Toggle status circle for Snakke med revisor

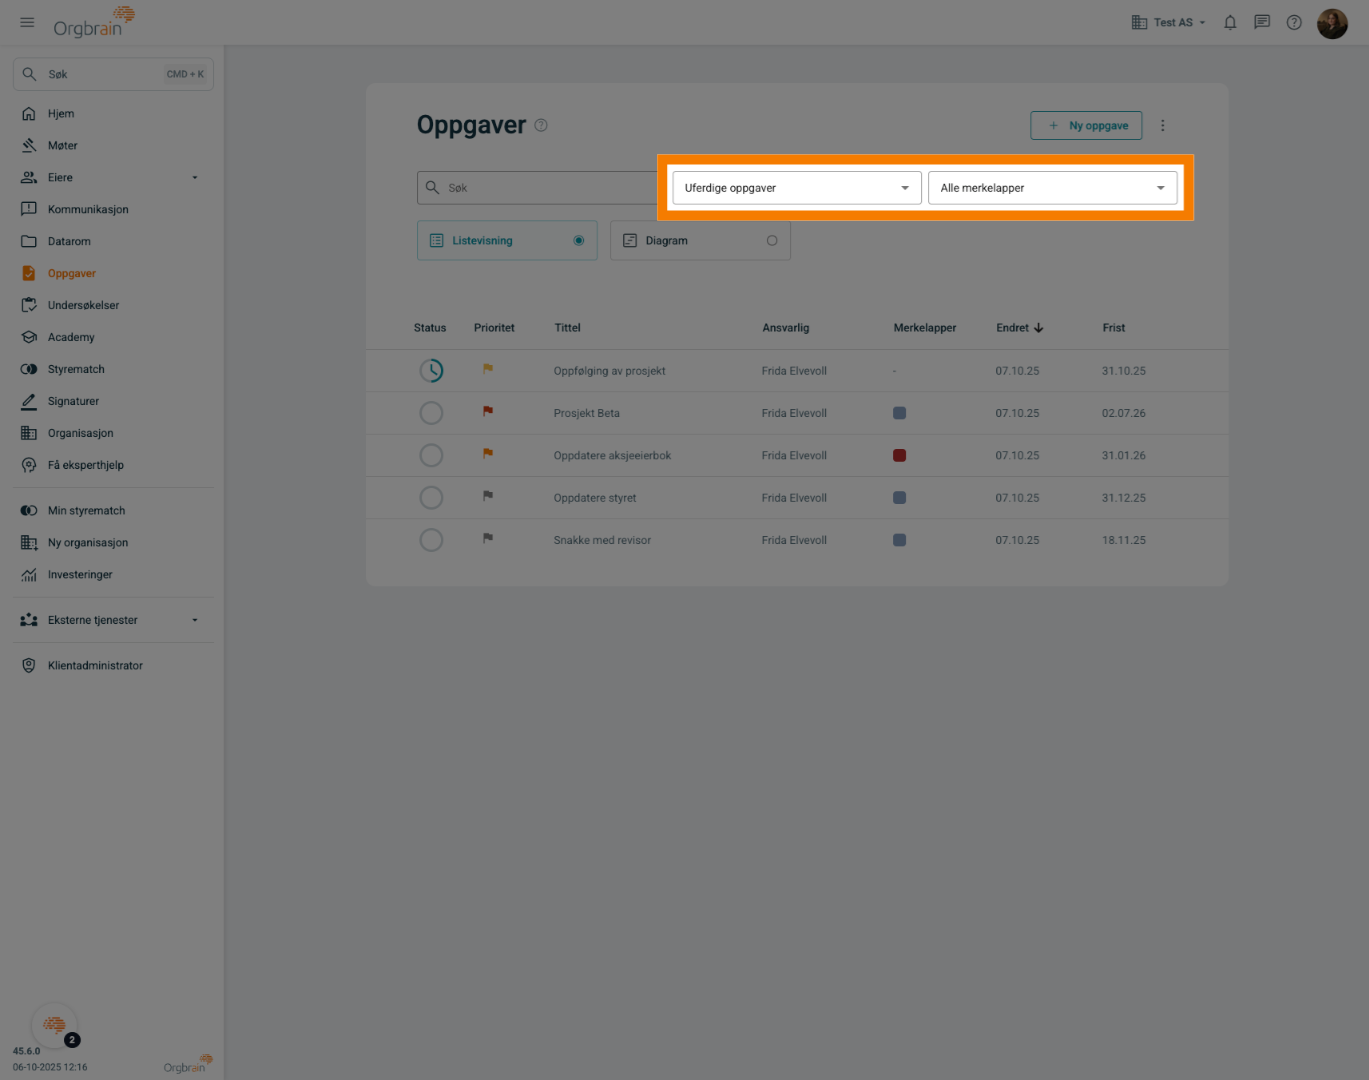431,540
